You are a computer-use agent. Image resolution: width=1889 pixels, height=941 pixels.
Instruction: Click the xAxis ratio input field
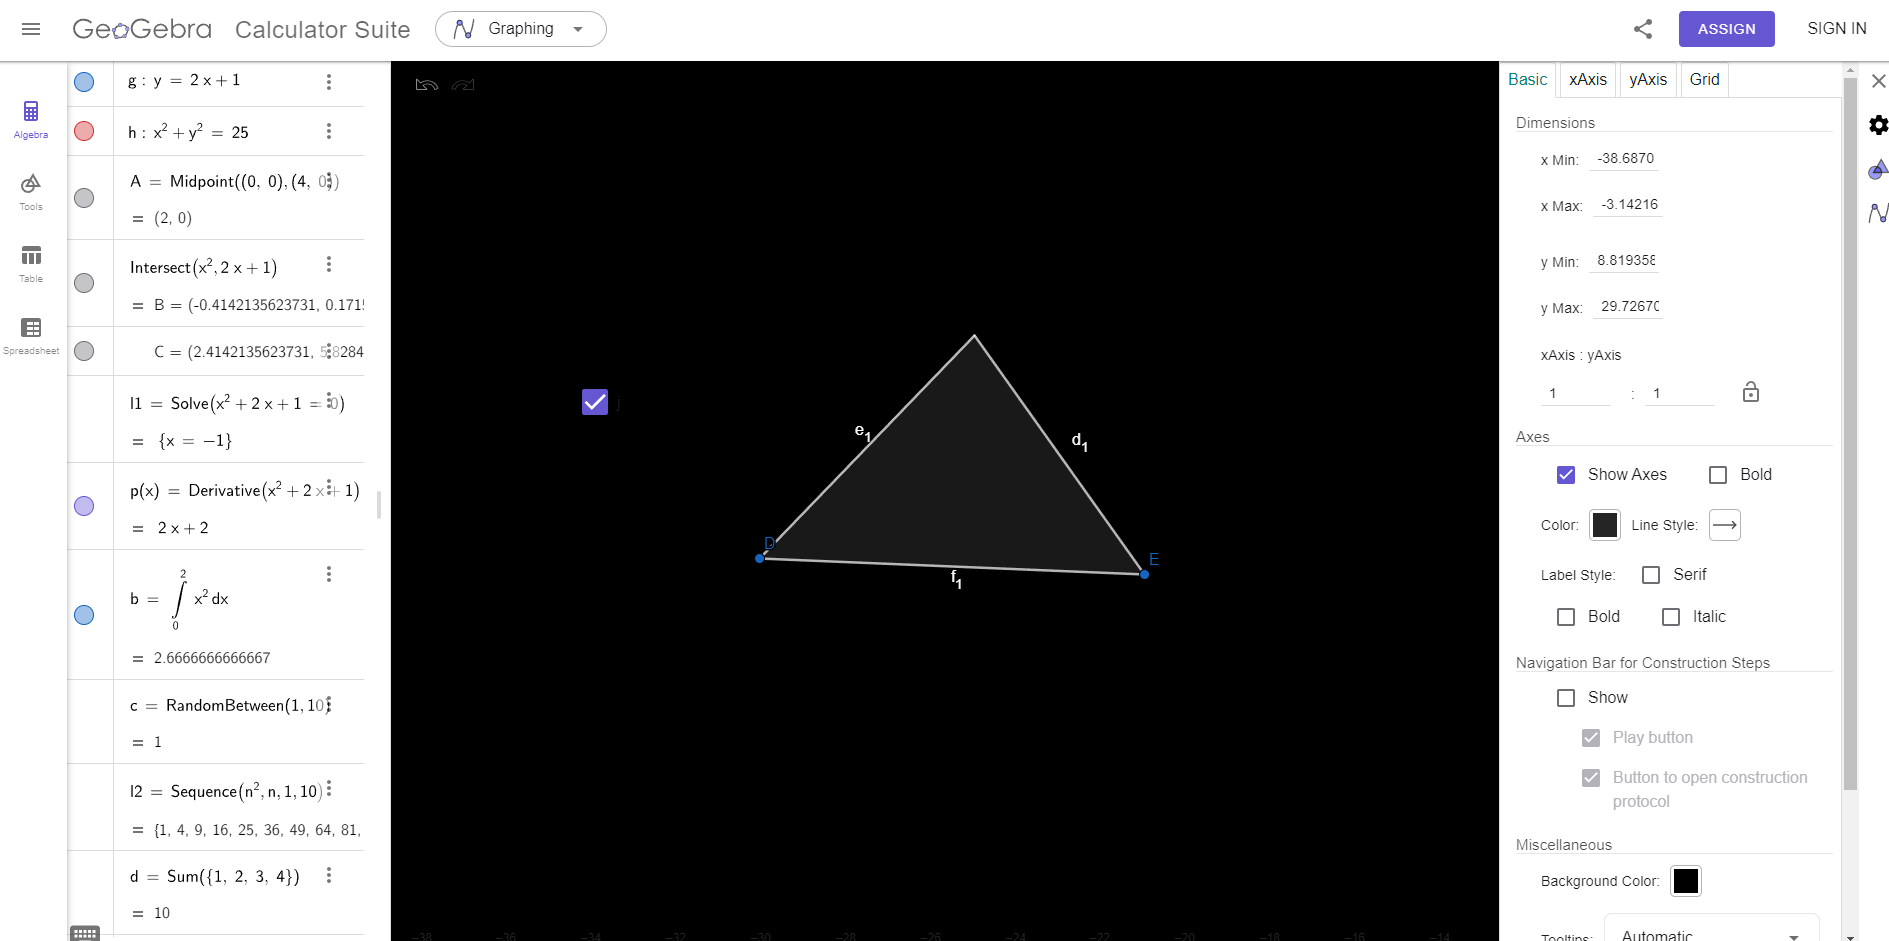(1576, 393)
